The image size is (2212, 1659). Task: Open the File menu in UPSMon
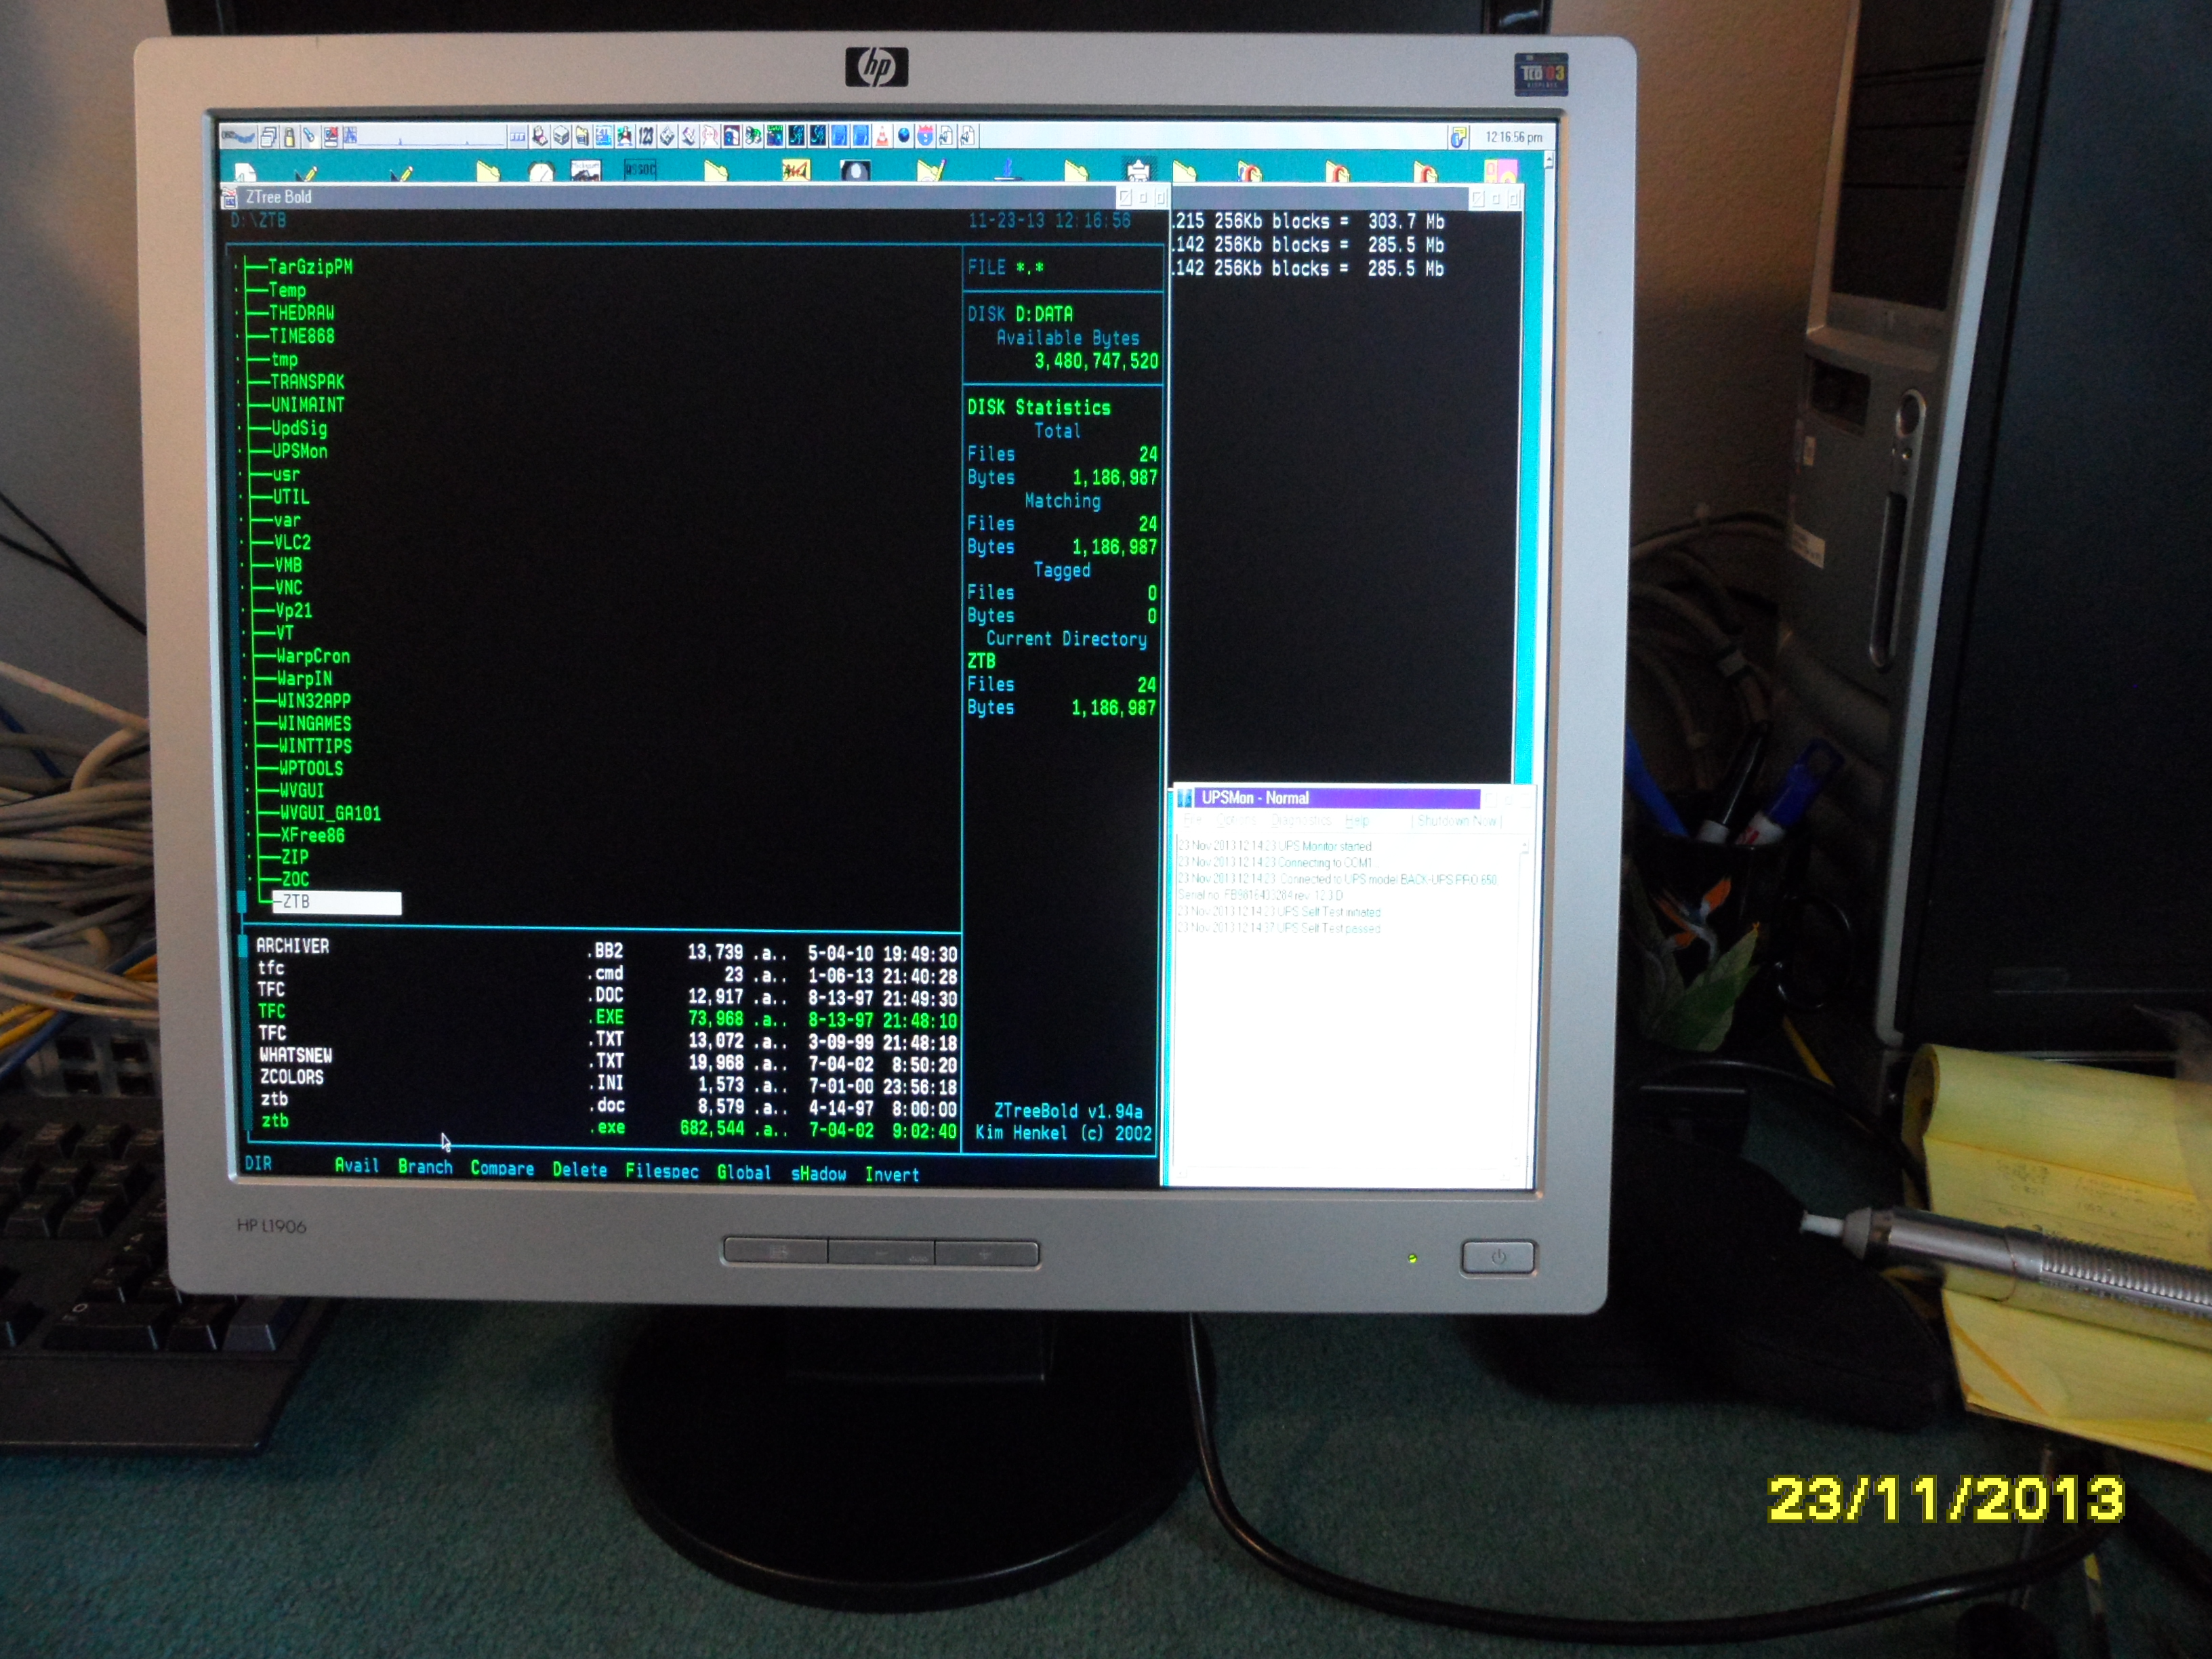[x=1192, y=821]
